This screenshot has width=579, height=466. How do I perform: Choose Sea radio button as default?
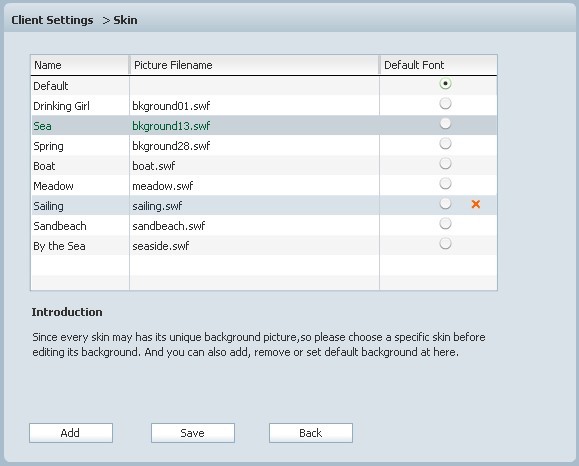point(445,124)
